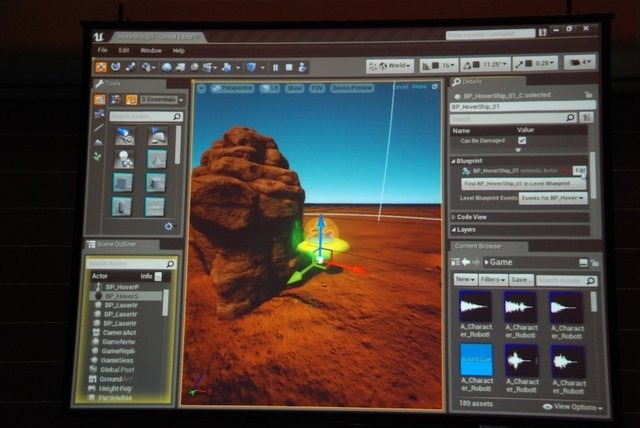Click the blue globe toolbar icon
This screenshot has width=640, height=428.
point(166,67)
